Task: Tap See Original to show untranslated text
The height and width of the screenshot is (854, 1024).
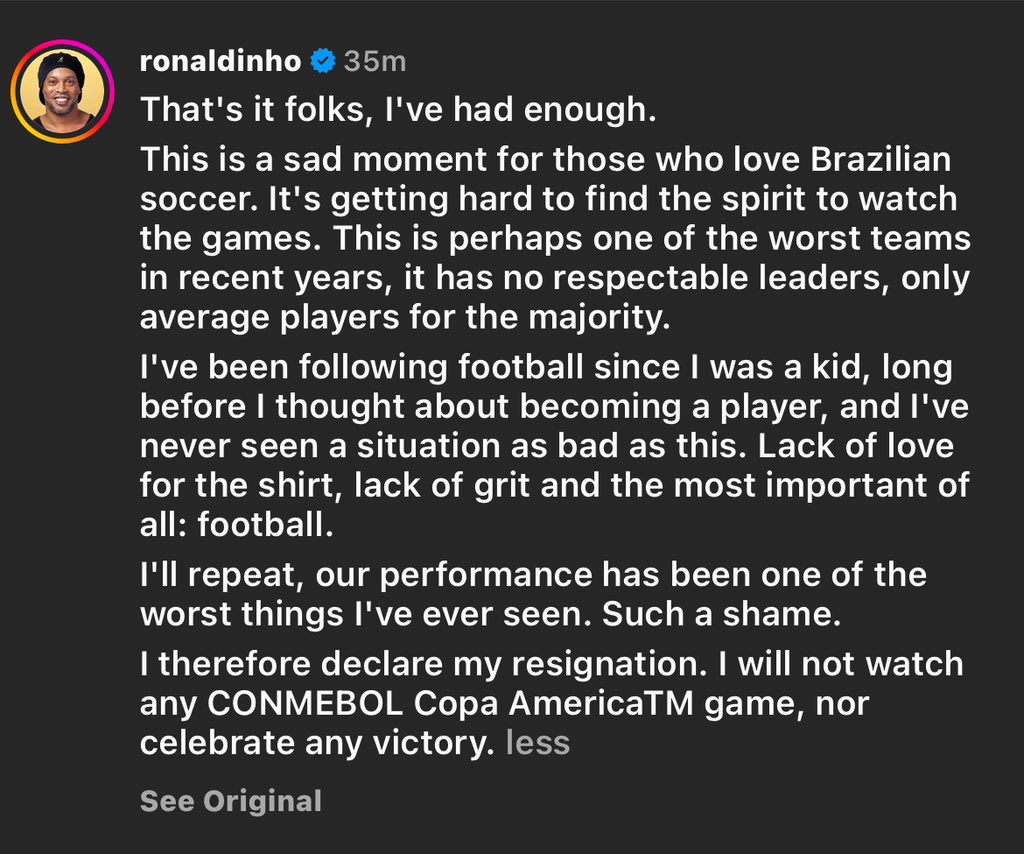Action: point(231,801)
